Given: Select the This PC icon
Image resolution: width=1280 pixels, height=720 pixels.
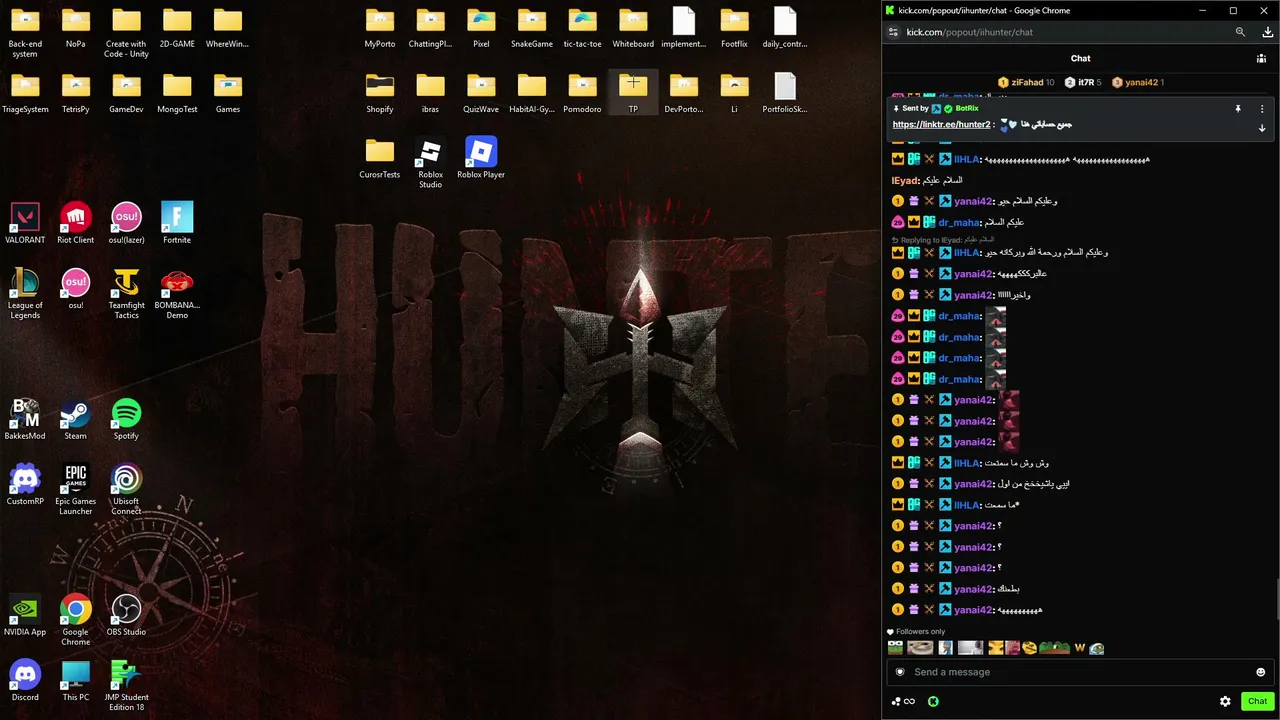Looking at the screenshot, I should pos(76,681).
